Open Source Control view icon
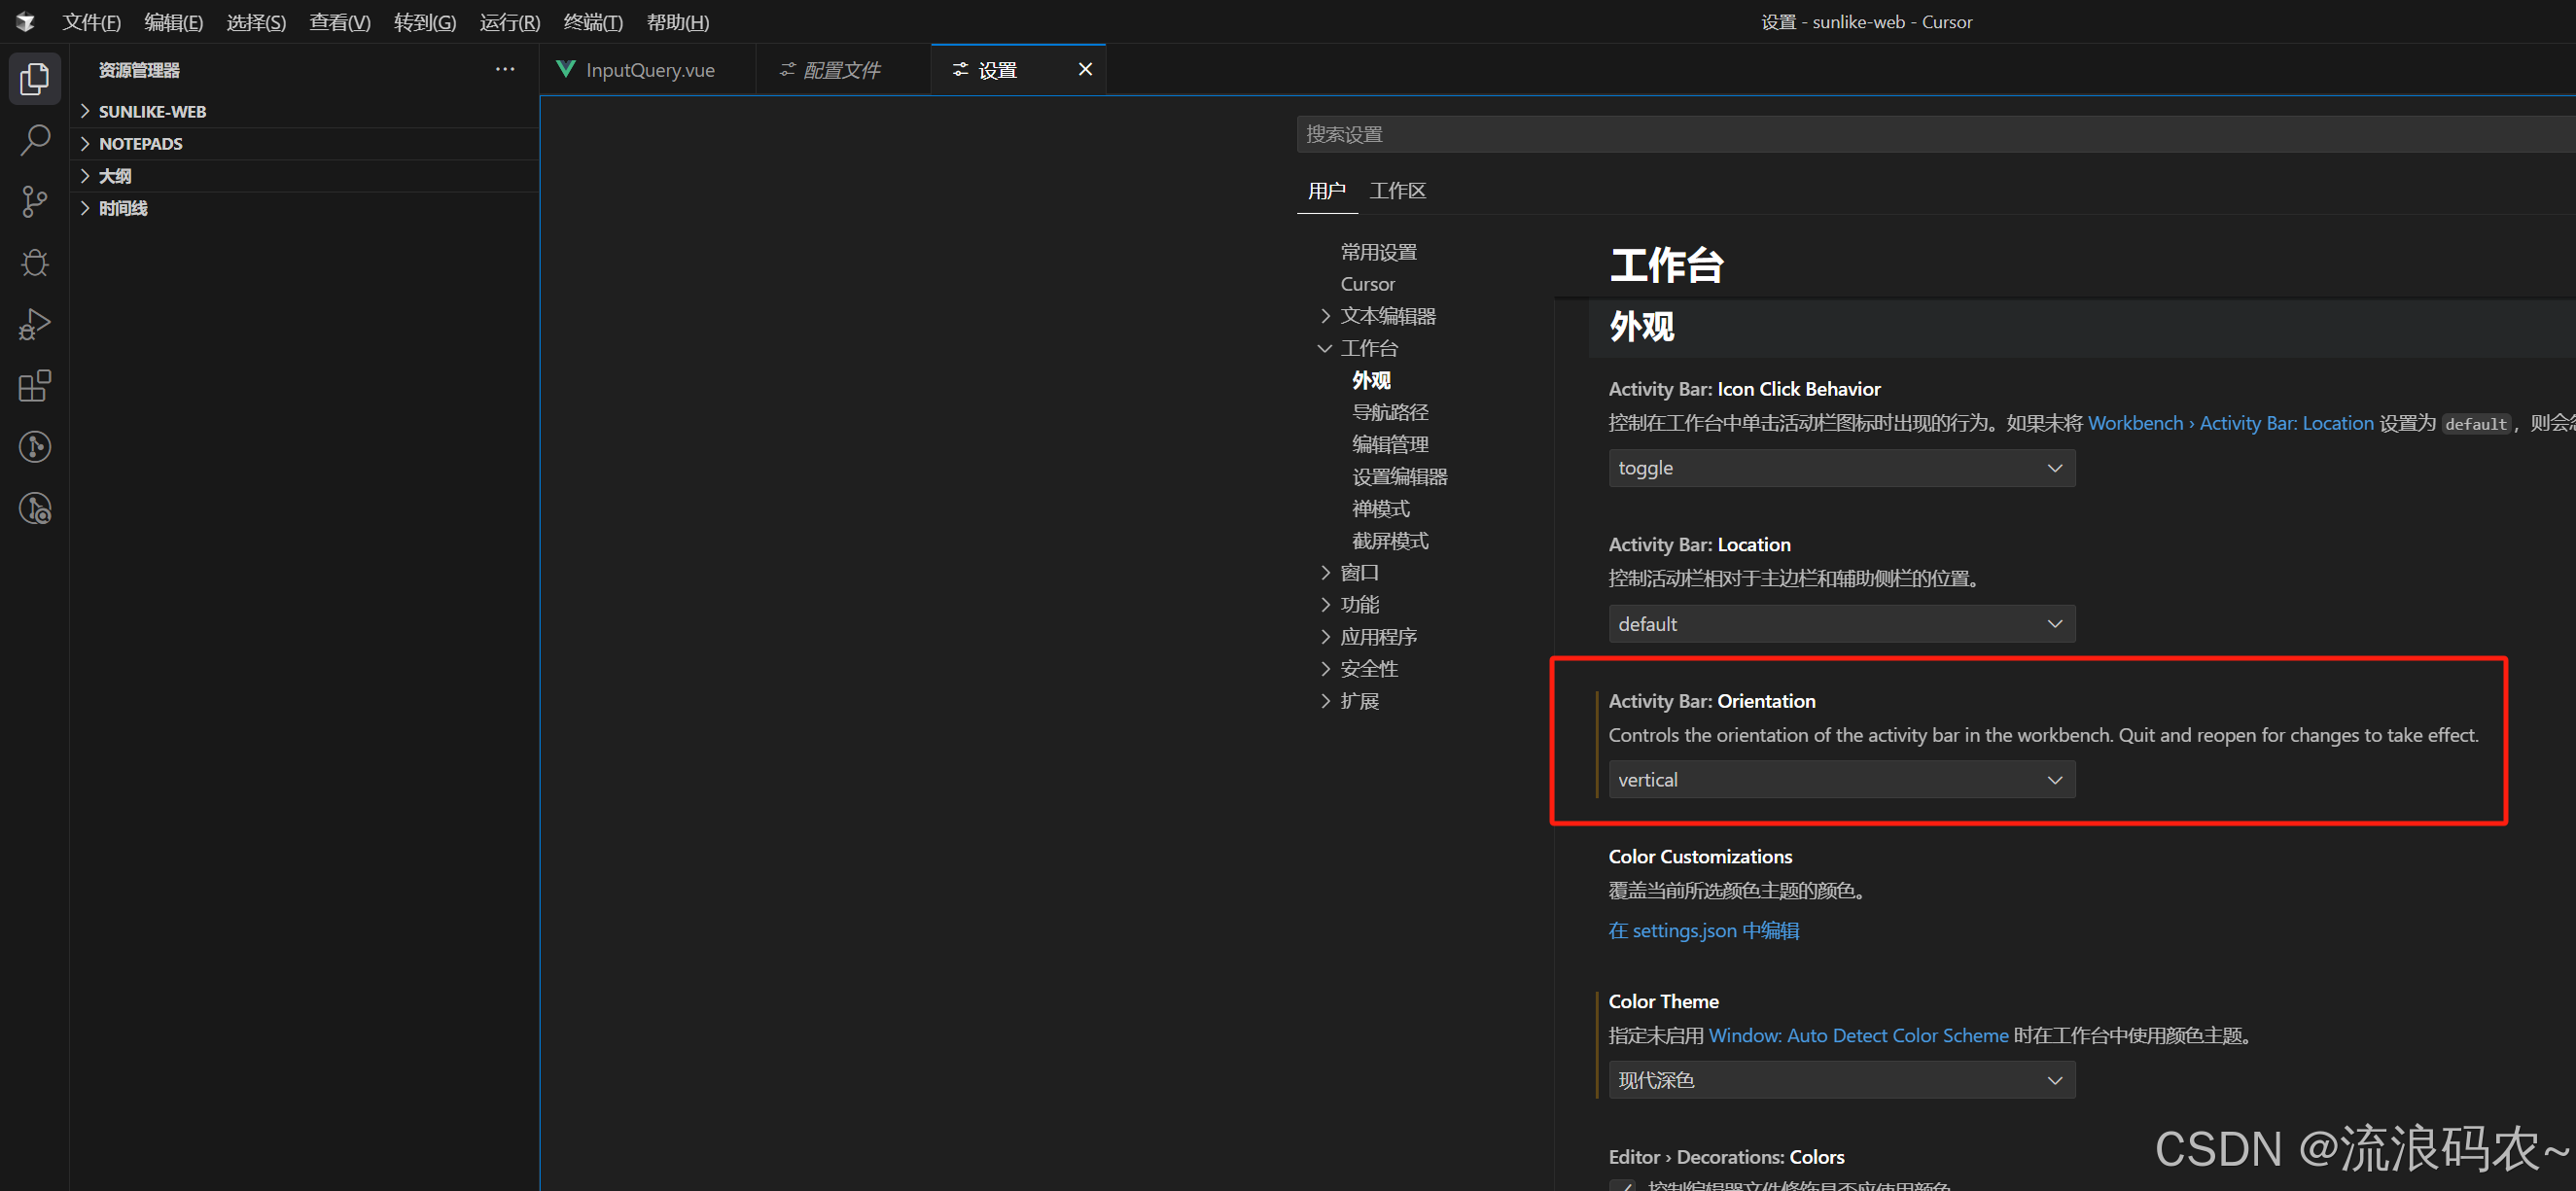 click(x=34, y=201)
